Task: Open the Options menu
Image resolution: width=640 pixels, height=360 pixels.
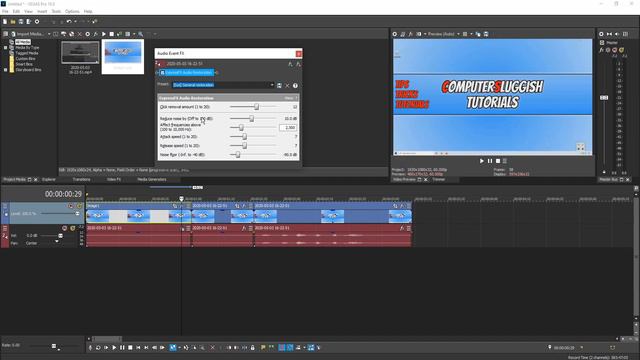Action: 72,11
